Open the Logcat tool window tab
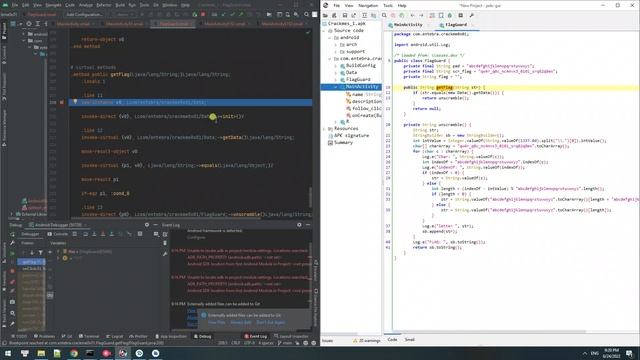Image resolution: width=640 pixels, height=360 pixels. click(x=115, y=336)
